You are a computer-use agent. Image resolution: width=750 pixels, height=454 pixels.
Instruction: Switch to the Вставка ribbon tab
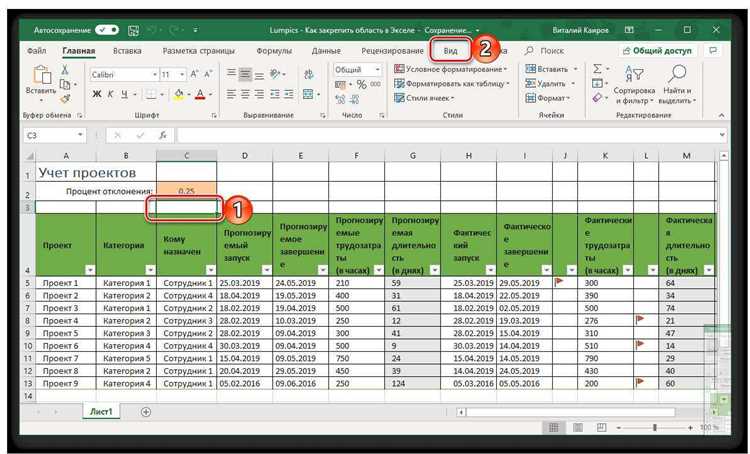[127, 51]
